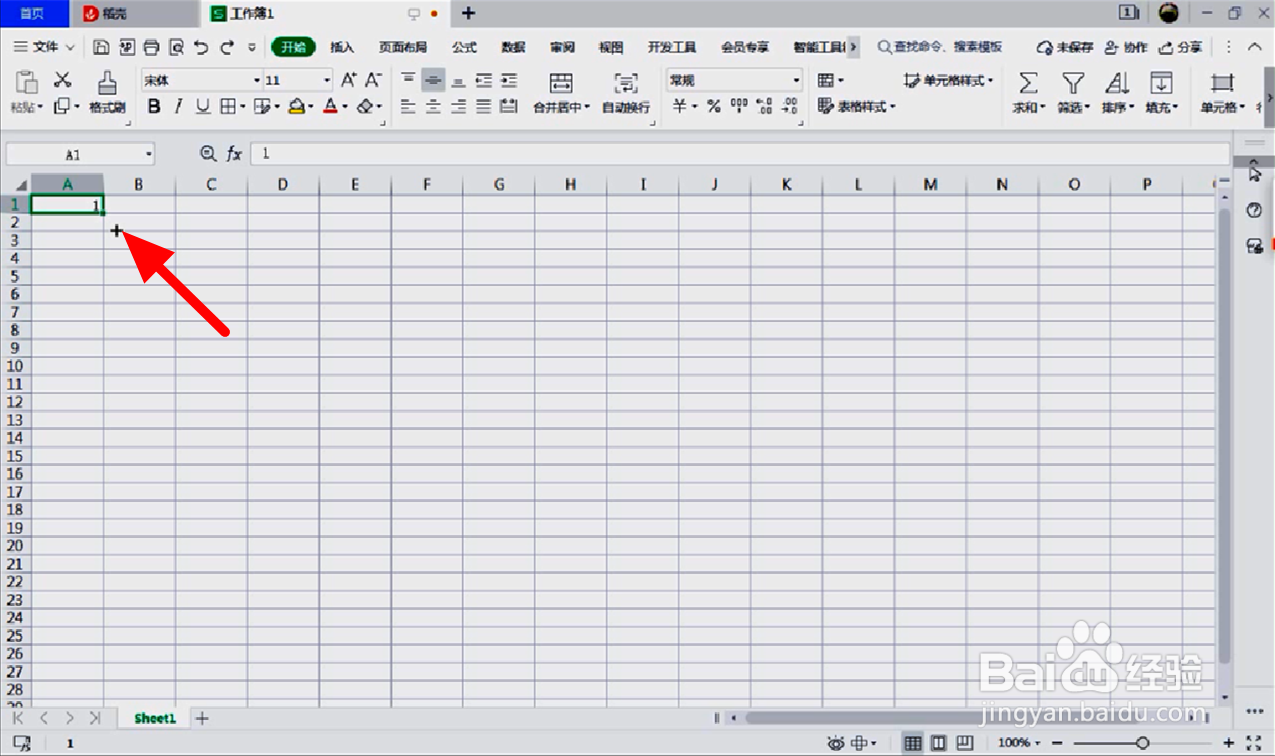This screenshot has height=756, width=1275.
Task: Expand the Name Box dropdown arrow
Action: (149, 154)
